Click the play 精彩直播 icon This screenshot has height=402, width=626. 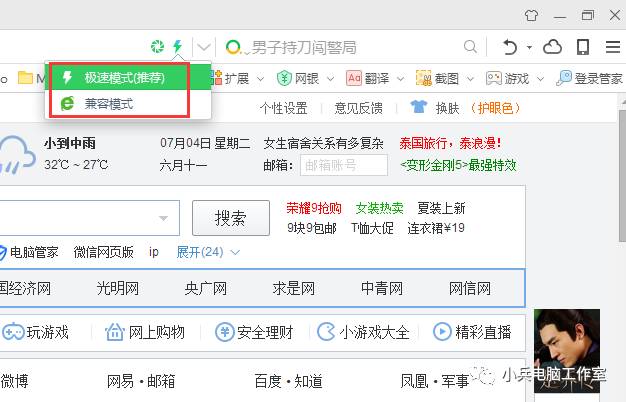tap(442, 332)
